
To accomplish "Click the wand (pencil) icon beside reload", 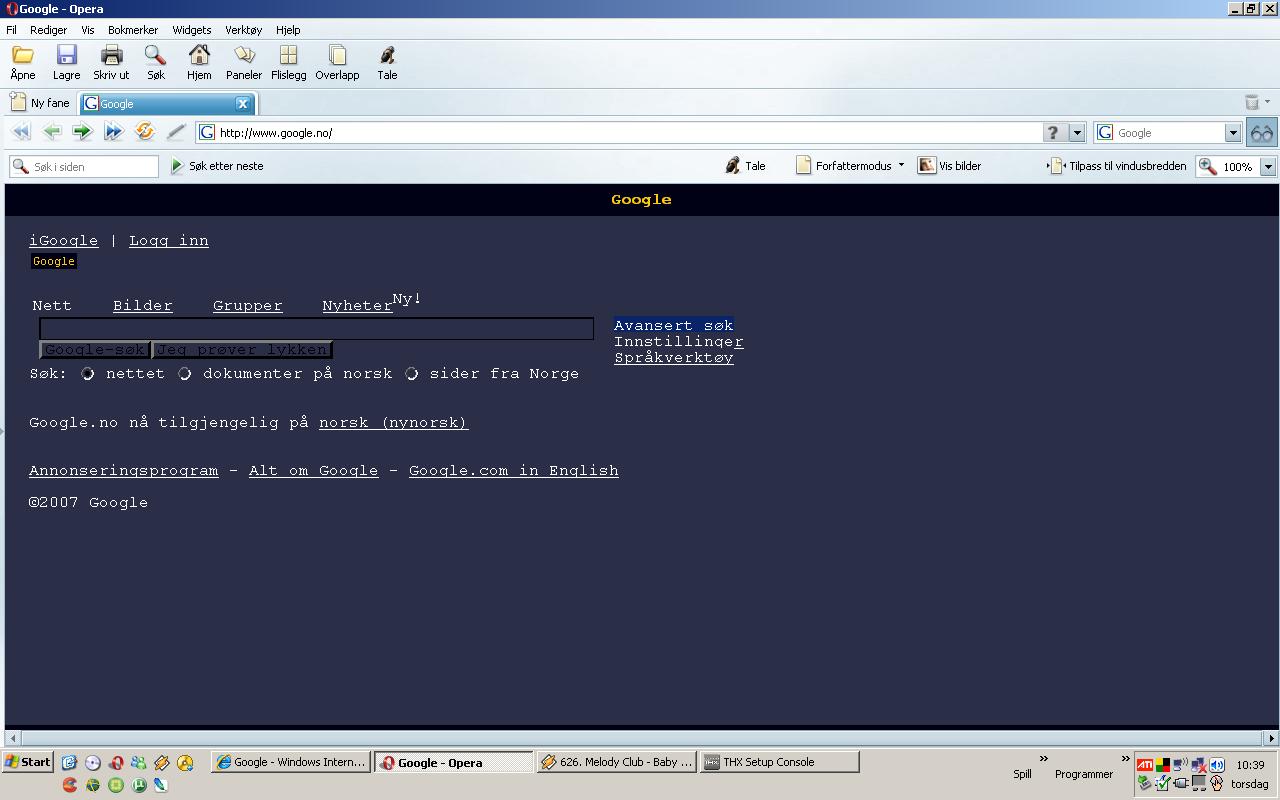I will click(x=176, y=132).
